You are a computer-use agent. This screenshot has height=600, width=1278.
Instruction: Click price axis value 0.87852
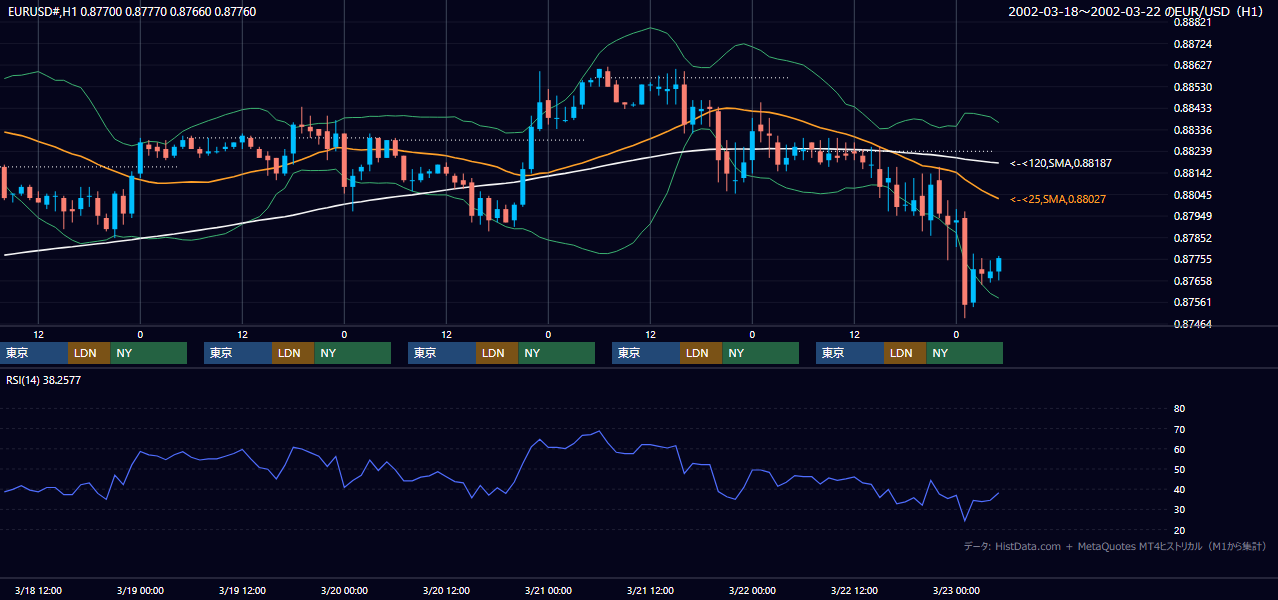(1193, 238)
